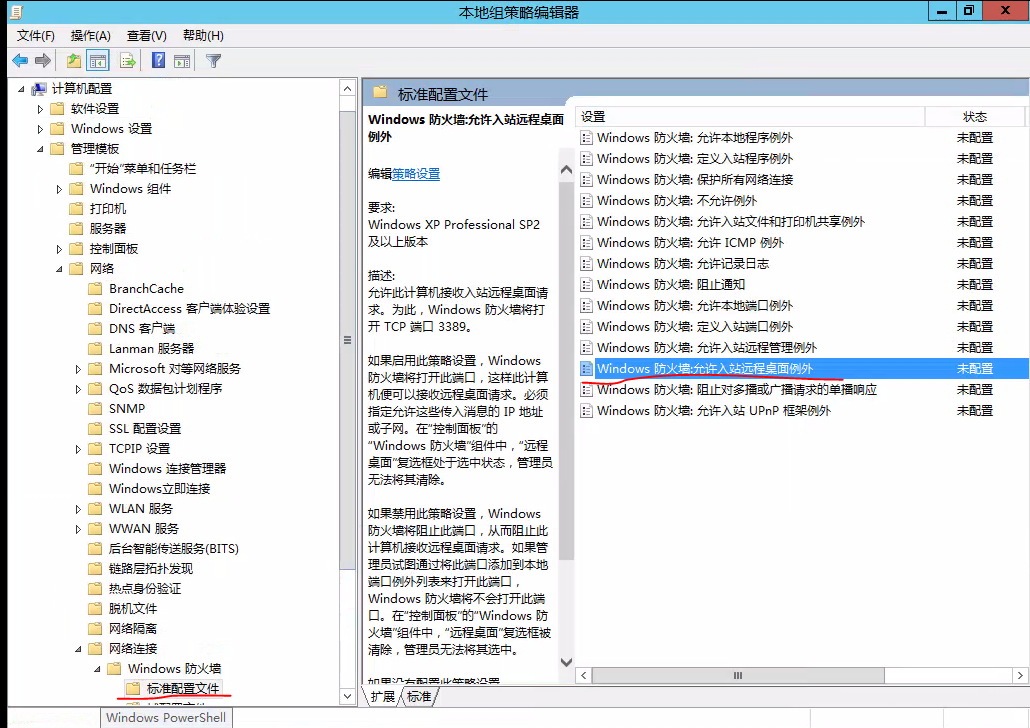Select policy icon for 允许入站远程管理例外
The image size is (1030, 728).
(x=587, y=348)
